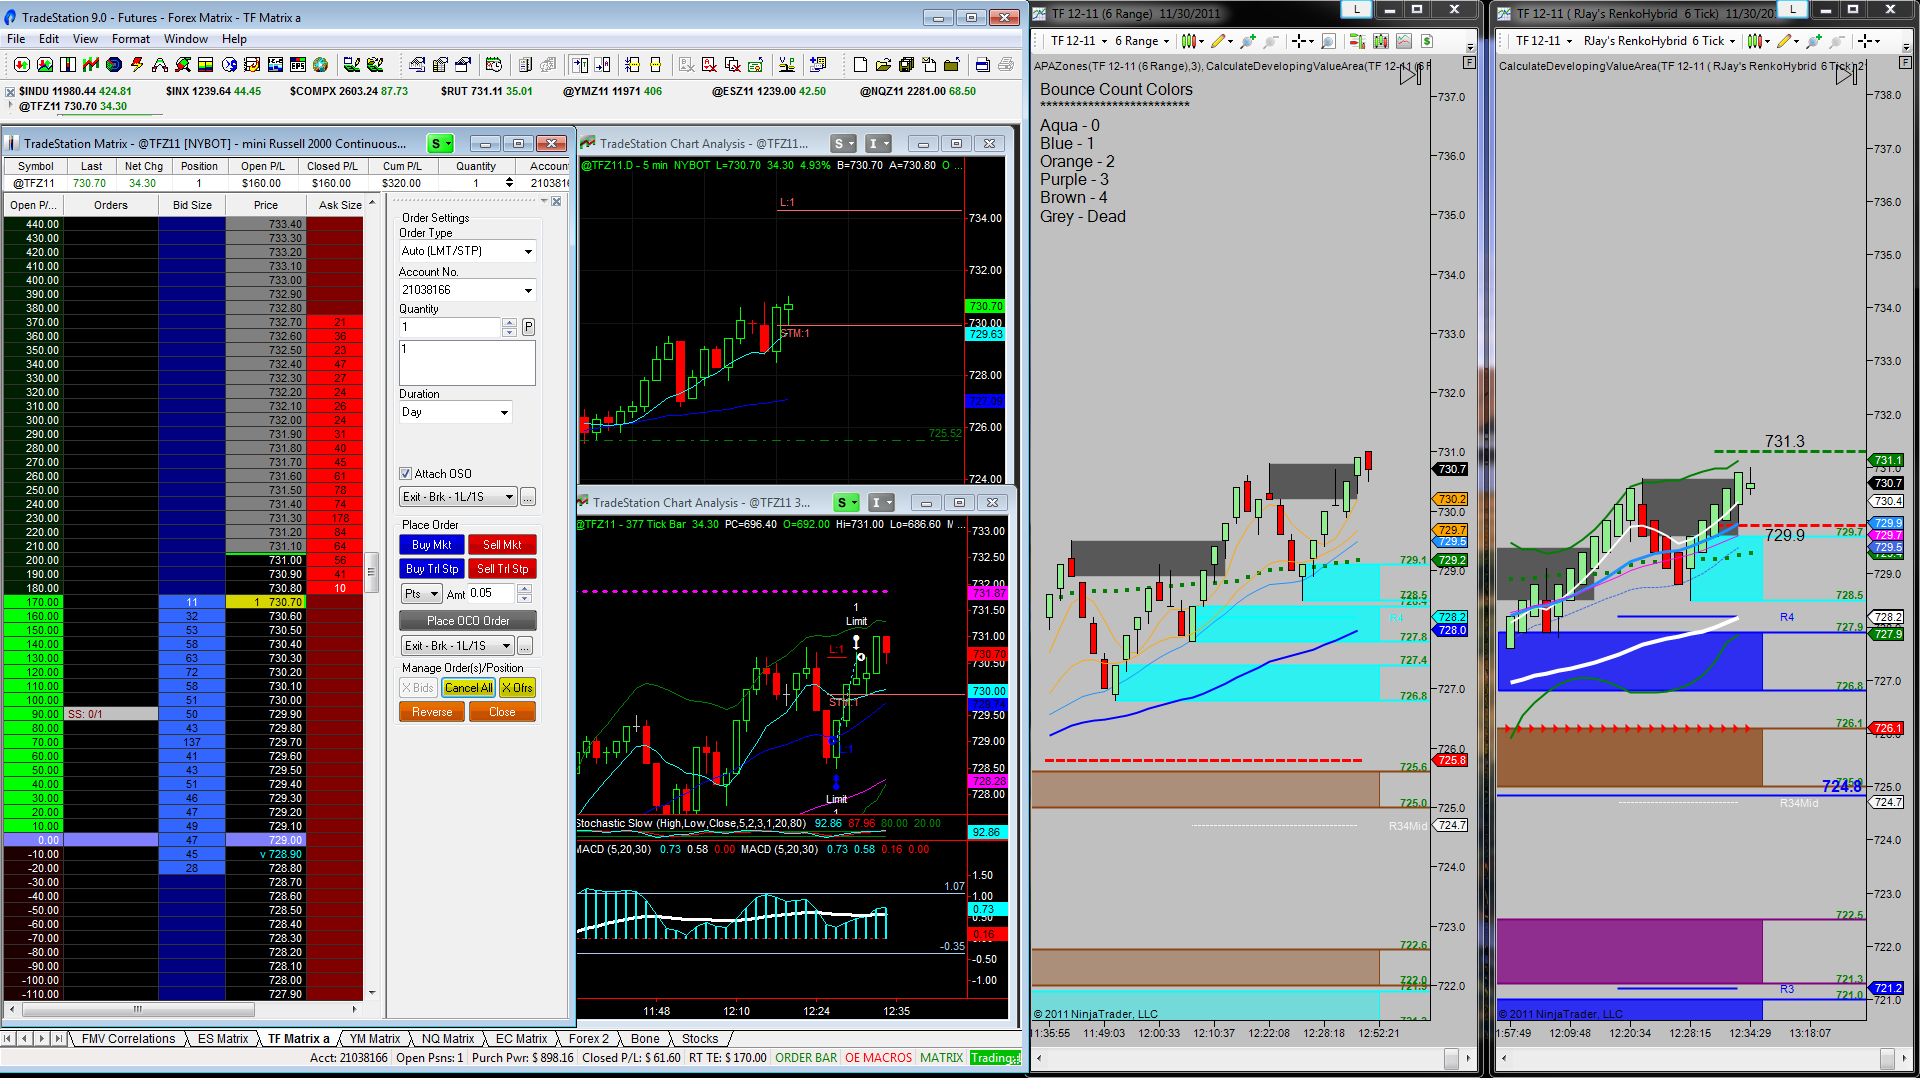Viewport: 1920px width, 1078px height.
Task: Click the Place OCO Order button
Action: [x=468, y=621]
